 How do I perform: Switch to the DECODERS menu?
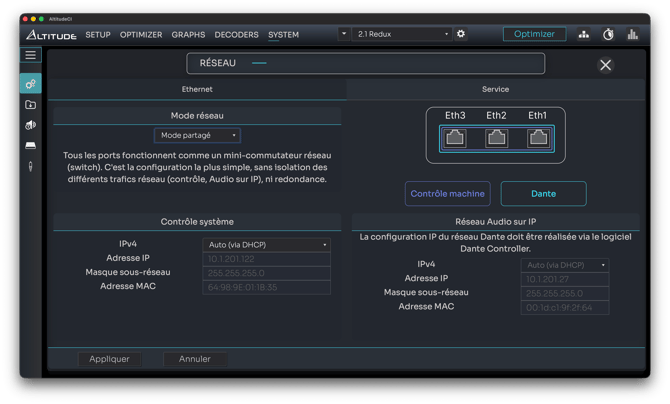[x=236, y=35]
